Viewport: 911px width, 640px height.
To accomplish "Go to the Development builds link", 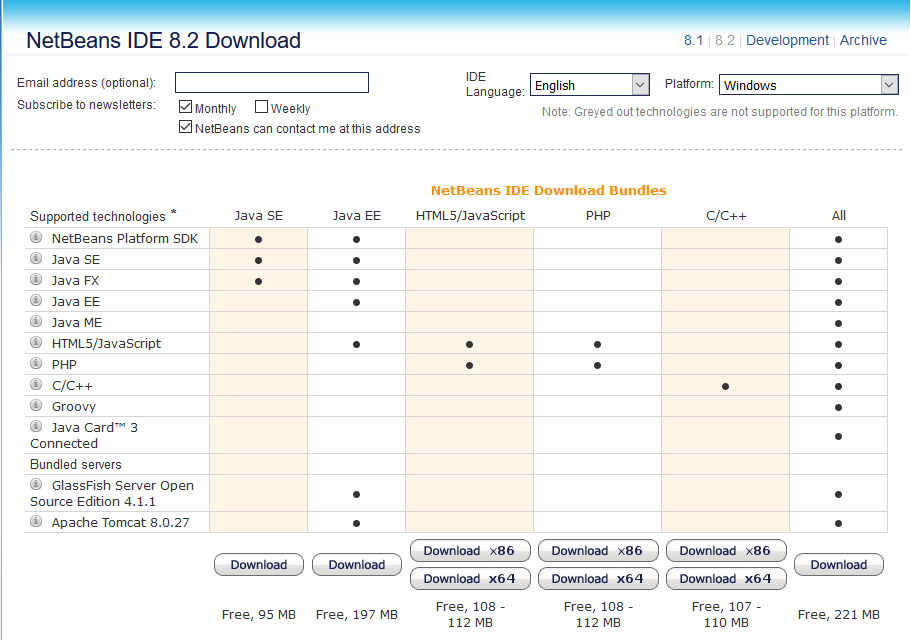I will click(x=787, y=41).
